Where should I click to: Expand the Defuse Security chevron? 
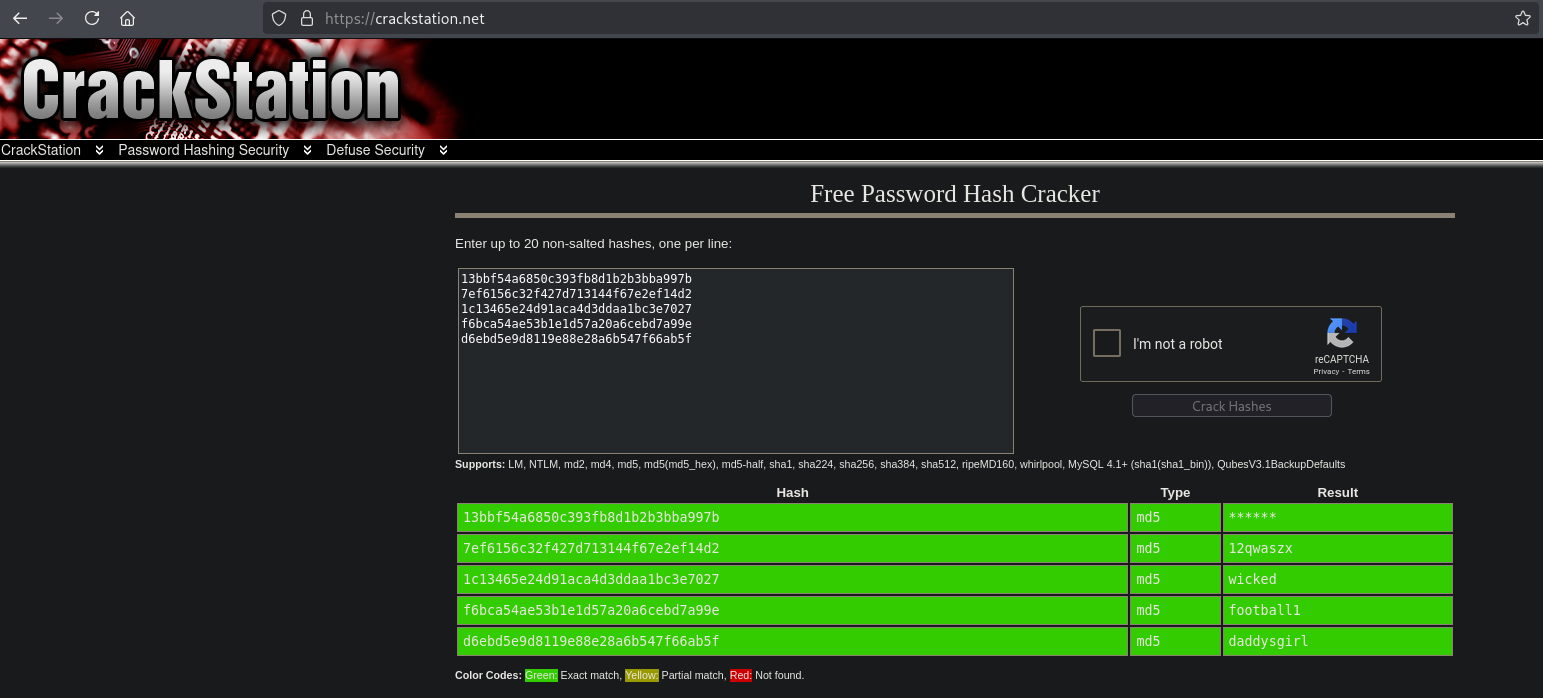click(x=443, y=150)
